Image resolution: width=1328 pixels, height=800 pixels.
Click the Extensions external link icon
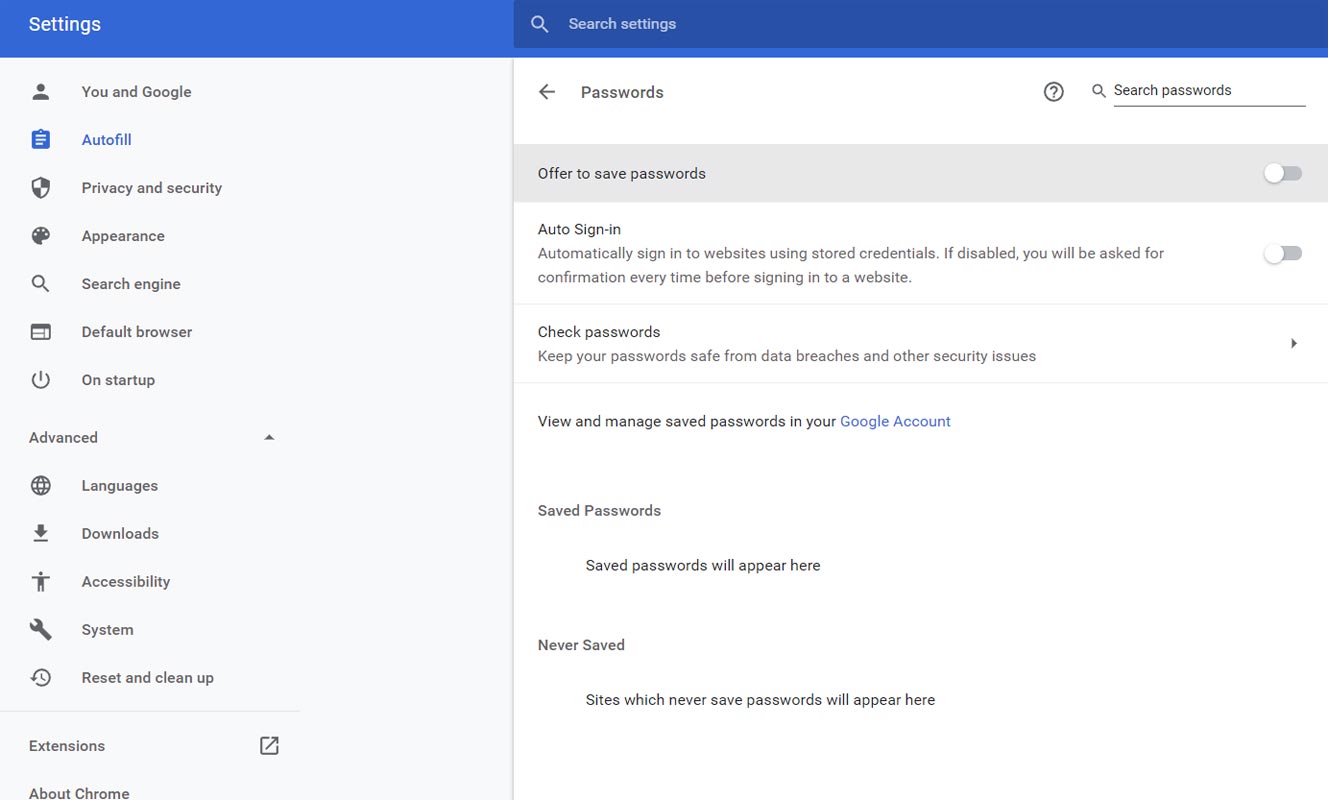pos(269,746)
